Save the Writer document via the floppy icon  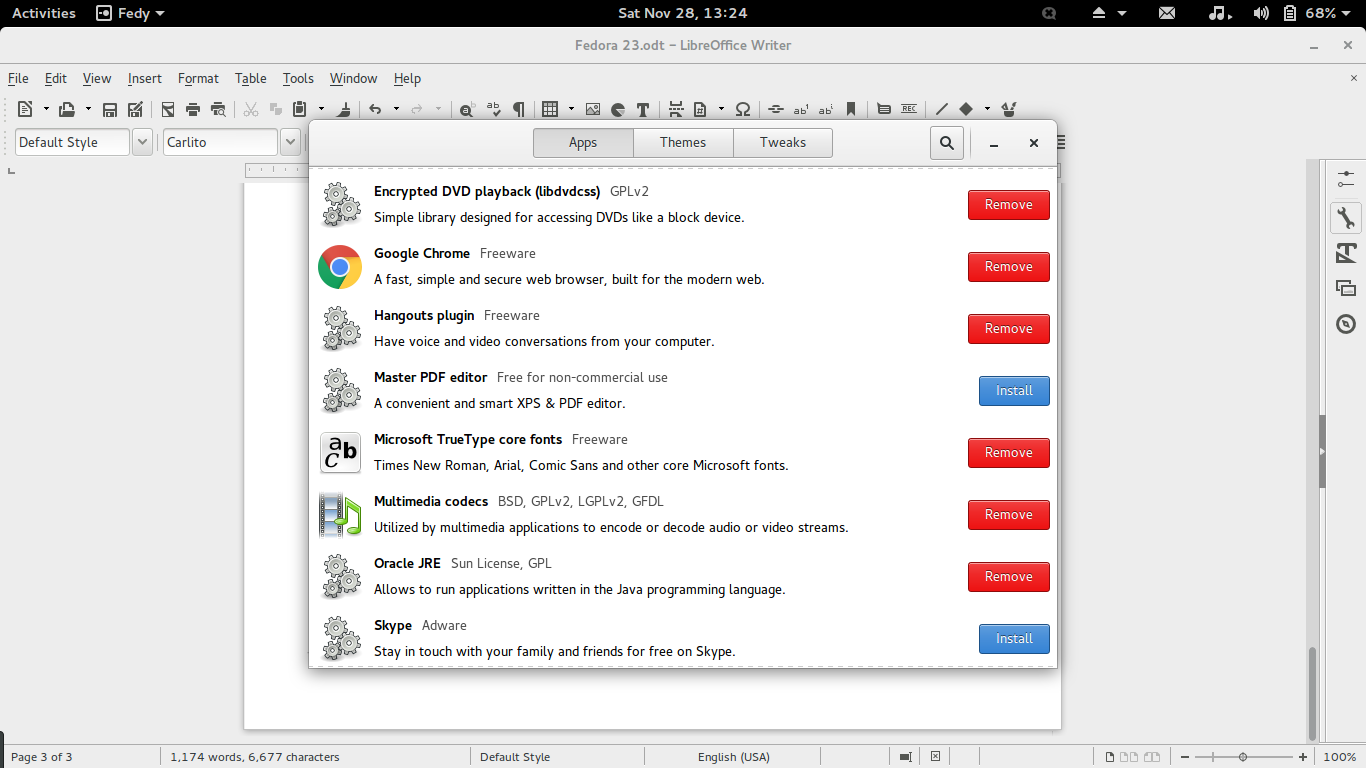110,109
